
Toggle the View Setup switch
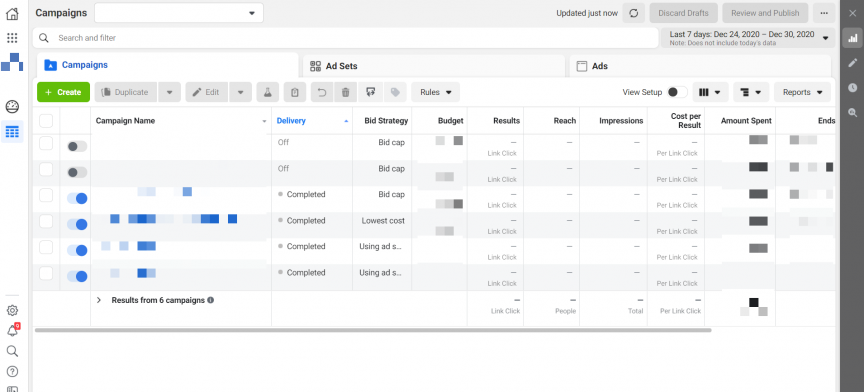(677, 92)
